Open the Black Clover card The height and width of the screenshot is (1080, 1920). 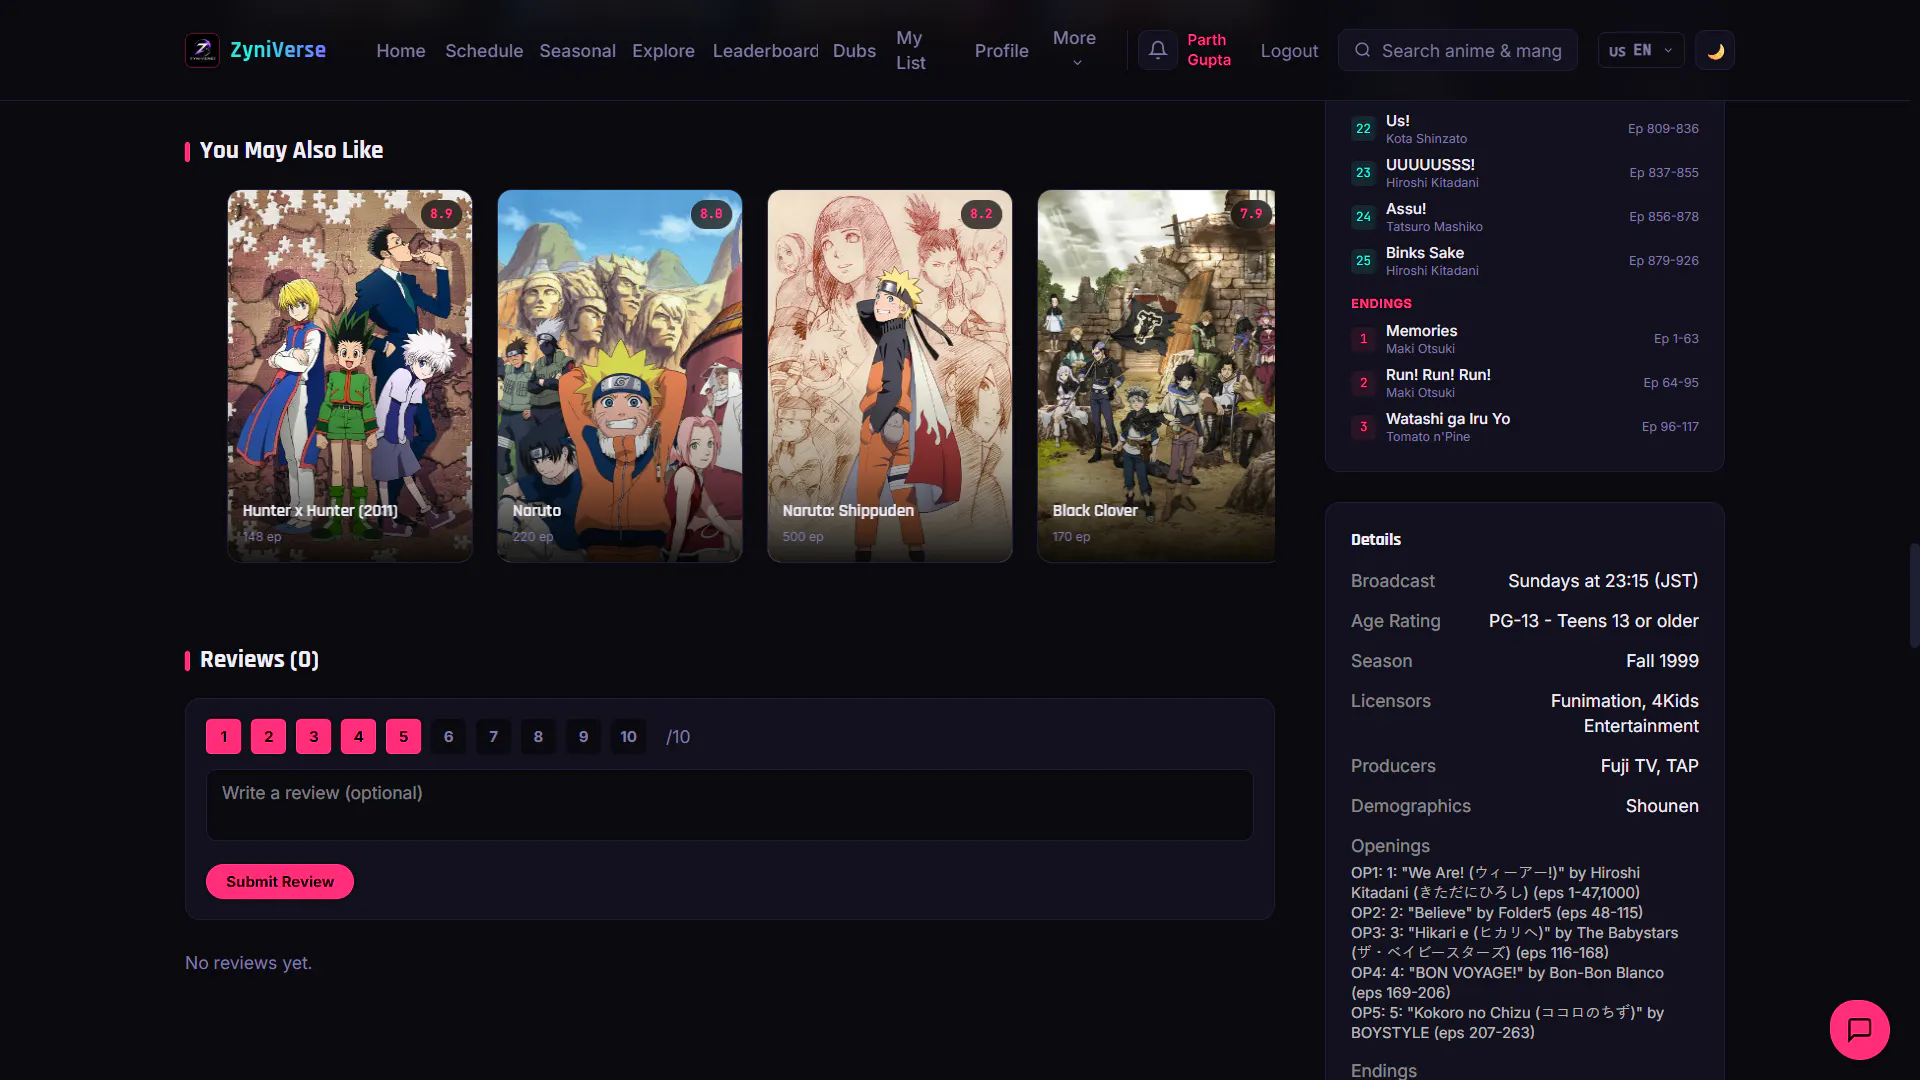pos(1156,376)
